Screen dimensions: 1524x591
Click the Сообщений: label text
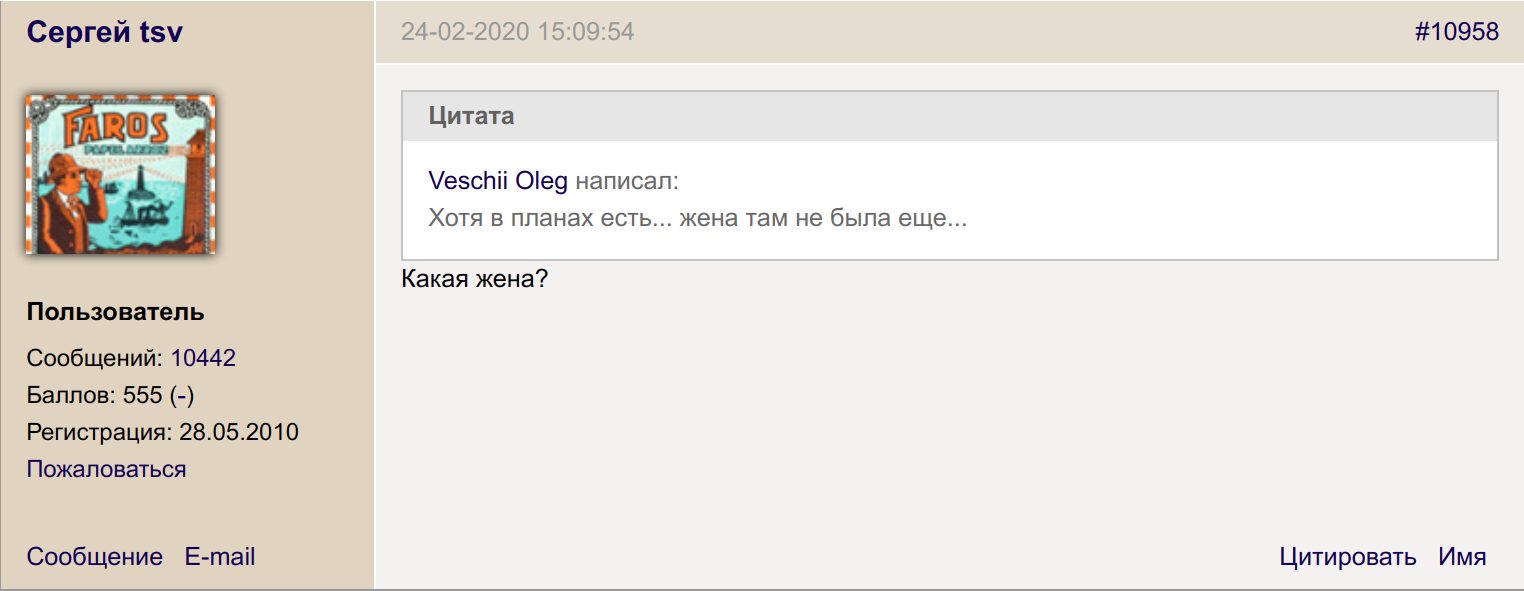coord(95,358)
